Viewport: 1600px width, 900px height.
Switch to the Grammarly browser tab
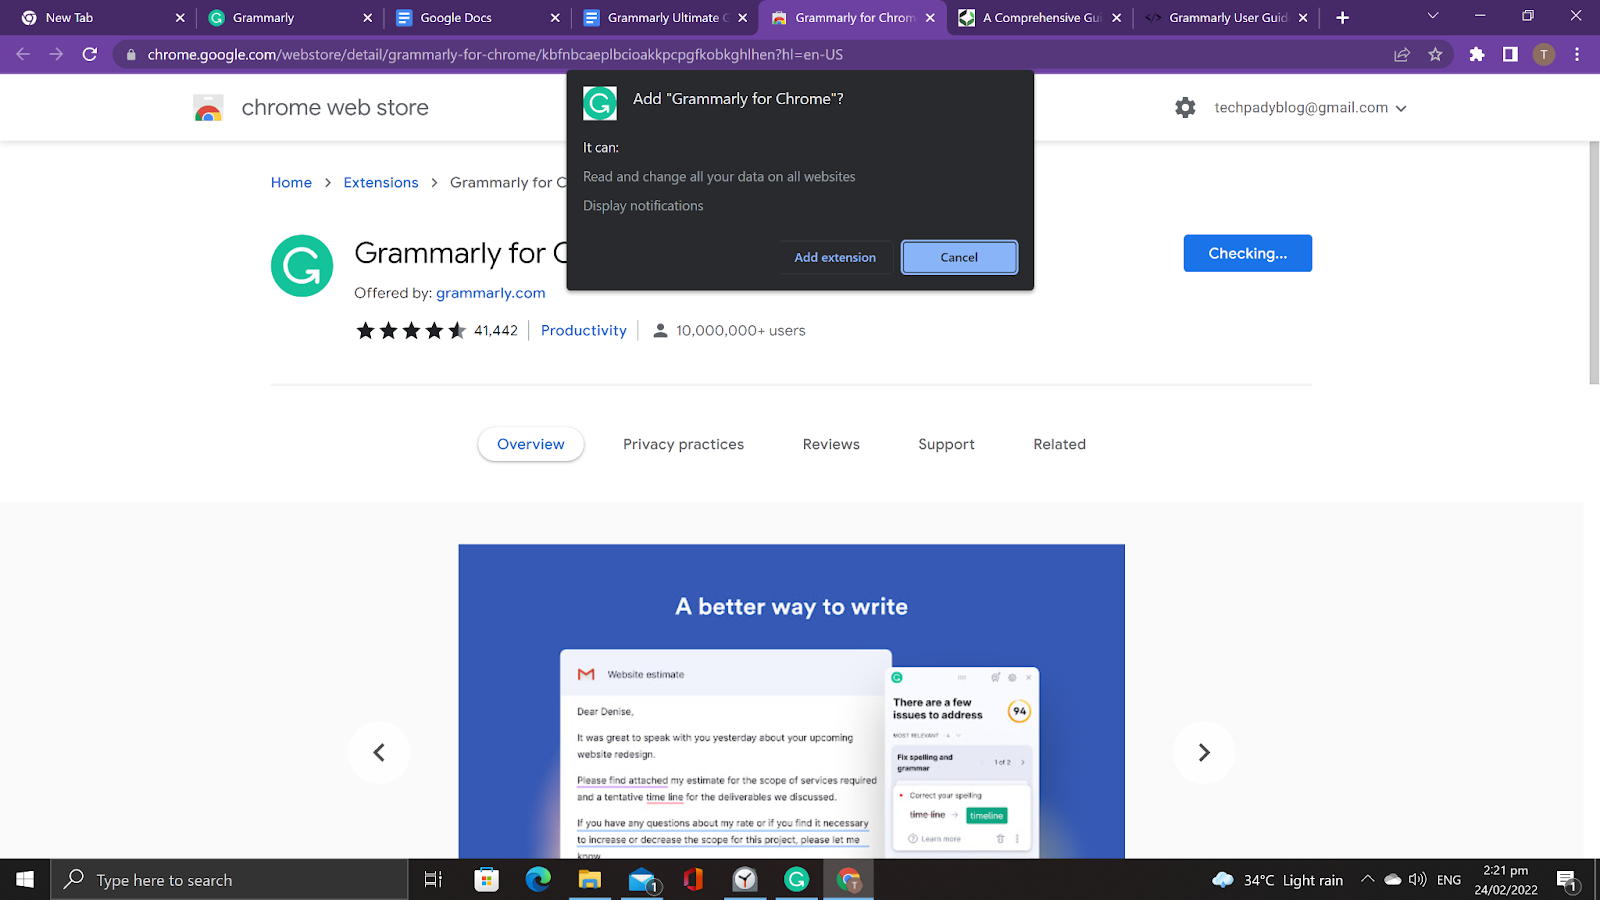290,18
